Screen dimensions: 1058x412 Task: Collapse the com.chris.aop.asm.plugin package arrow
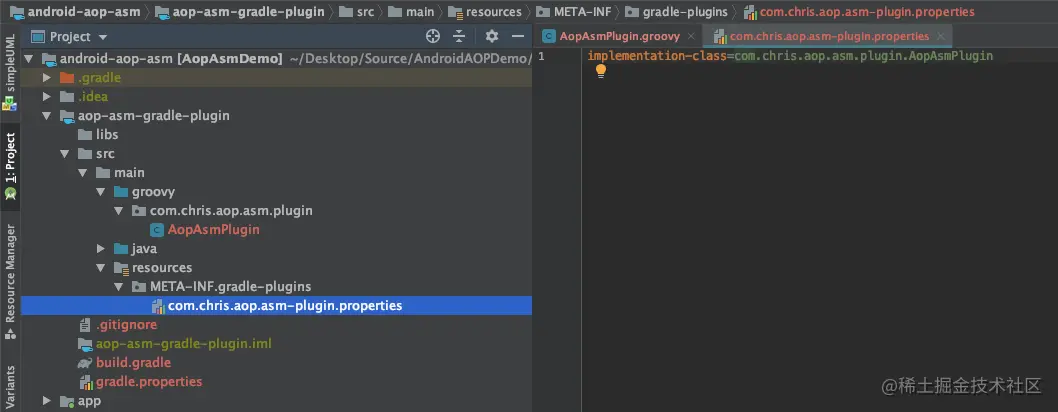(x=119, y=210)
